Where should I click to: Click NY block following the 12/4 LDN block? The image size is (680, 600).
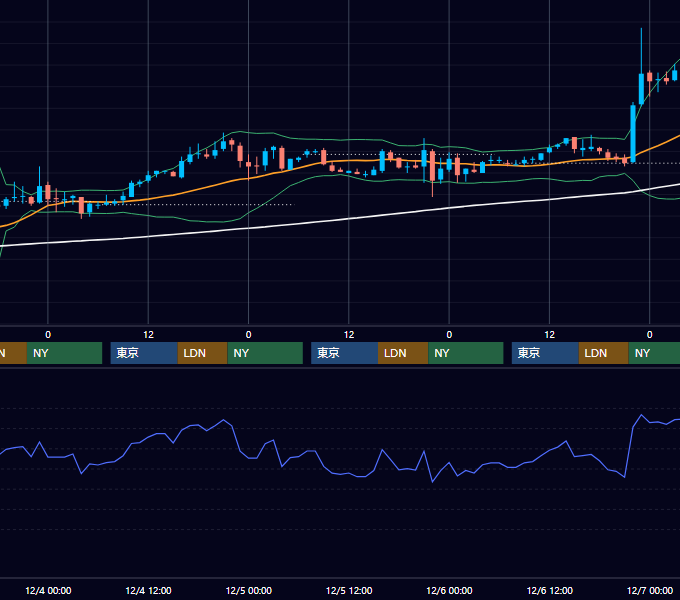[x=265, y=353]
